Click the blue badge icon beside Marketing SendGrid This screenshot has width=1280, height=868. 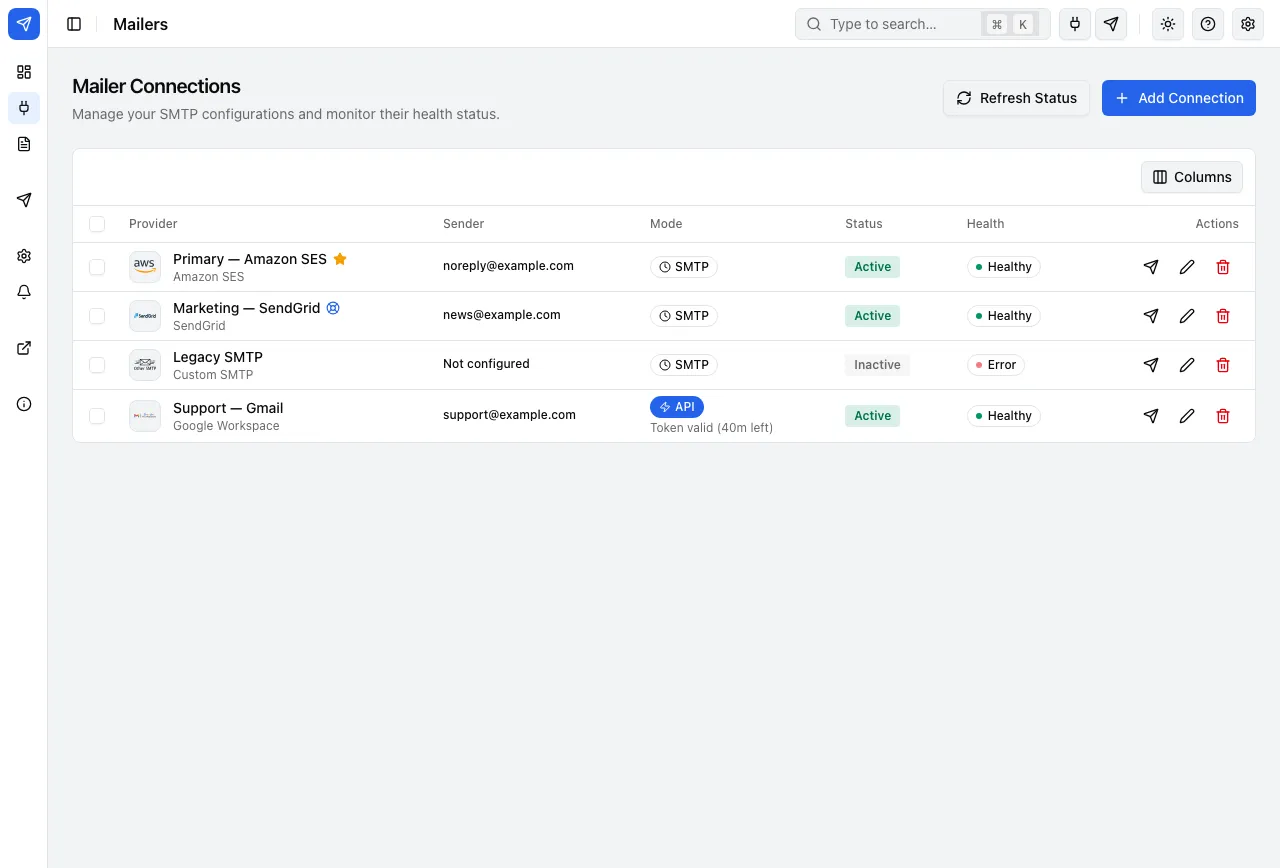334,308
